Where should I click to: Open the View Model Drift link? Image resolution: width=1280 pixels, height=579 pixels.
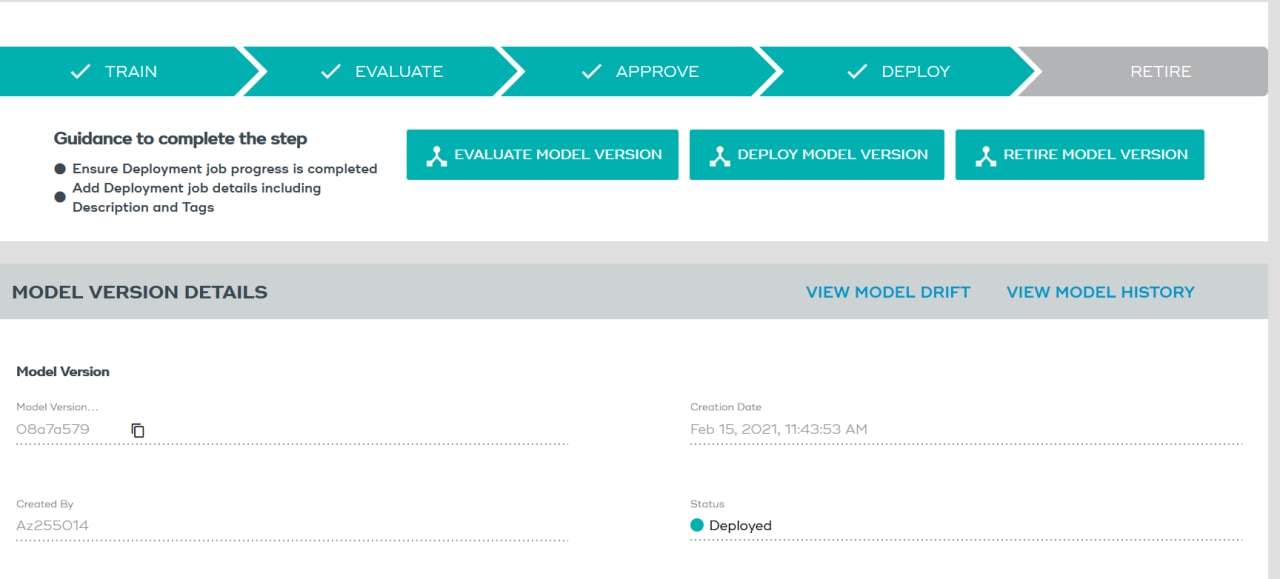click(x=888, y=292)
